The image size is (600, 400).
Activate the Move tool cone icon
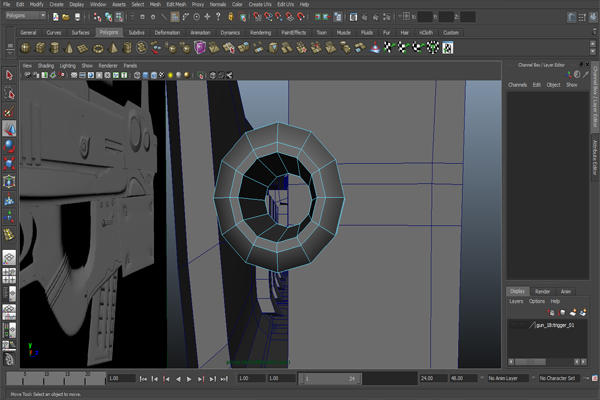(x=9, y=129)
